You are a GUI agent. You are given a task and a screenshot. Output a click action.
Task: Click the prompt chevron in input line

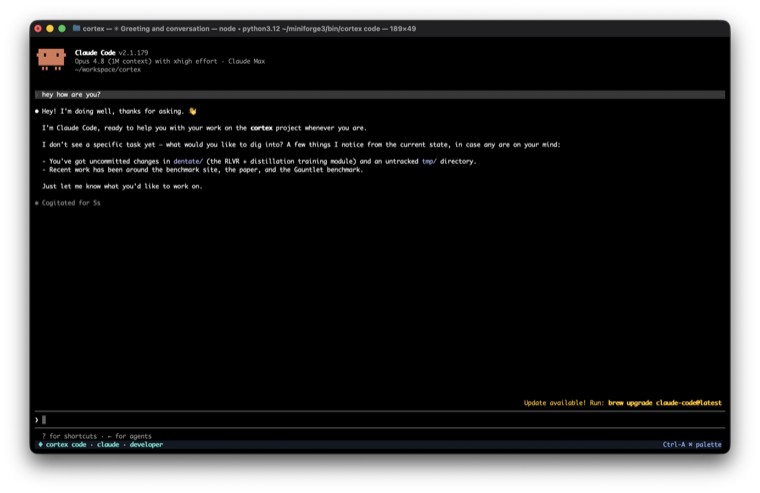coord(36,420)
